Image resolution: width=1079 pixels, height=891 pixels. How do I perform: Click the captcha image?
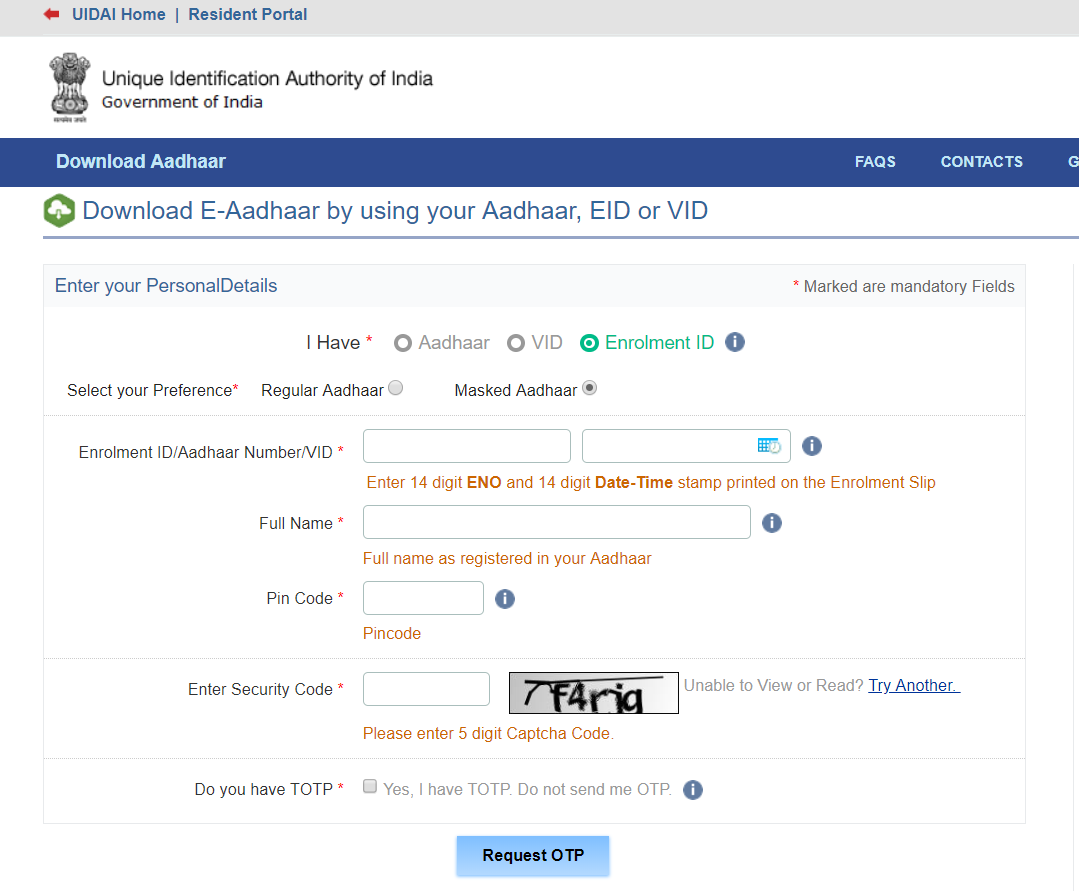[x=593, y=693]
